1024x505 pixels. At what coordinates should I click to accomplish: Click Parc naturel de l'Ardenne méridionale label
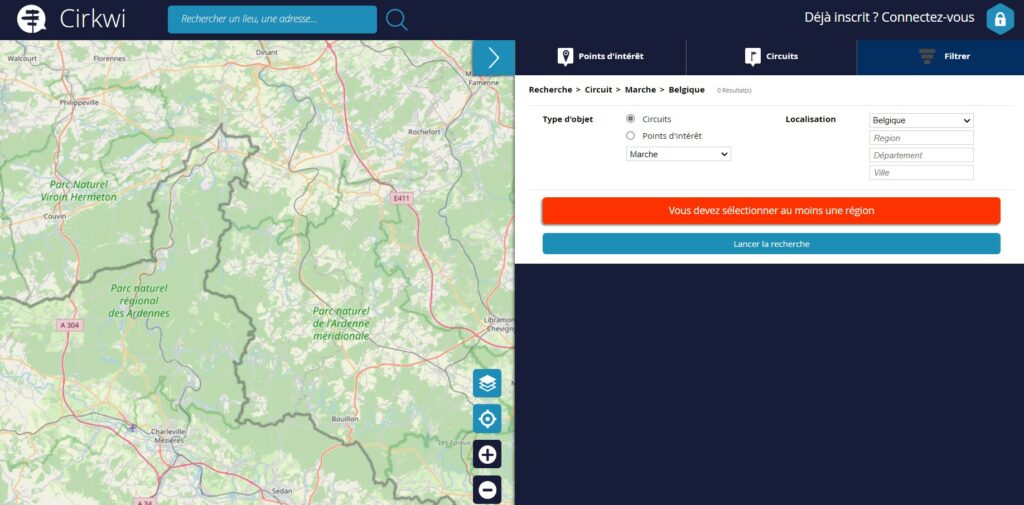tap(341, 323)
